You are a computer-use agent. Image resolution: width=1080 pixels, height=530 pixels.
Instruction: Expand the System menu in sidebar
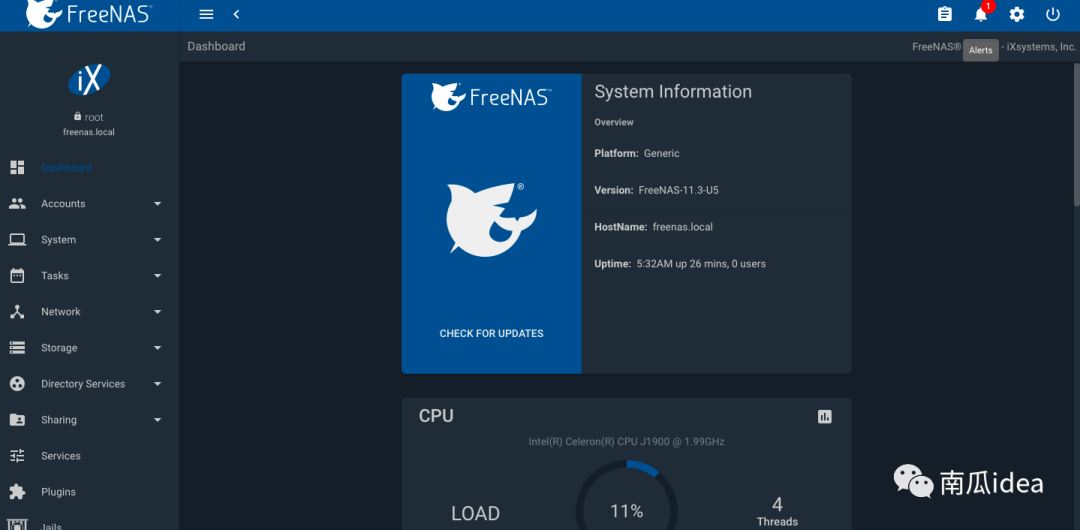(58, 240)
